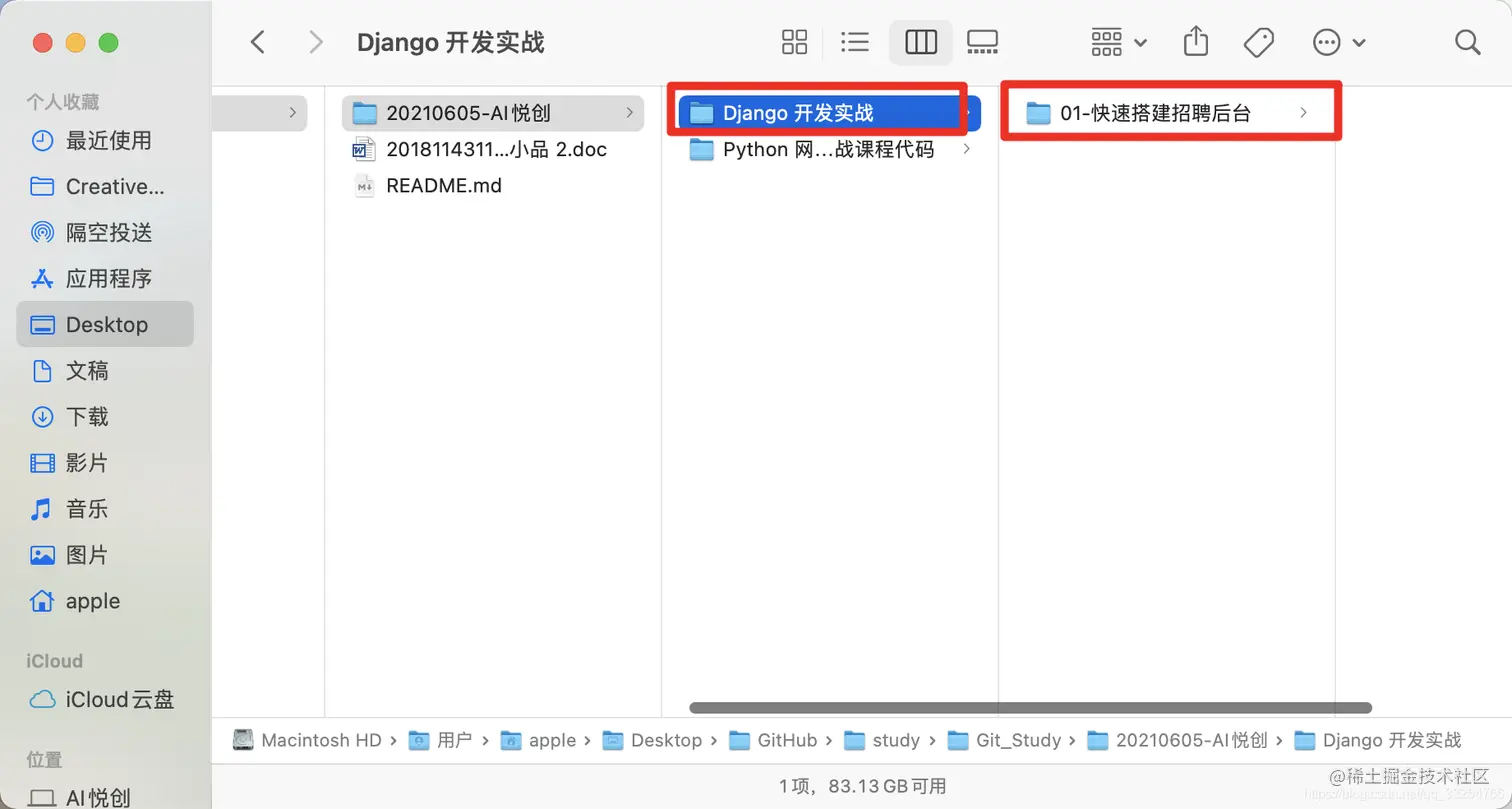The image size is (1512, 809).
Task: Click the window title Django 开发实战
Action: [450, 43]
